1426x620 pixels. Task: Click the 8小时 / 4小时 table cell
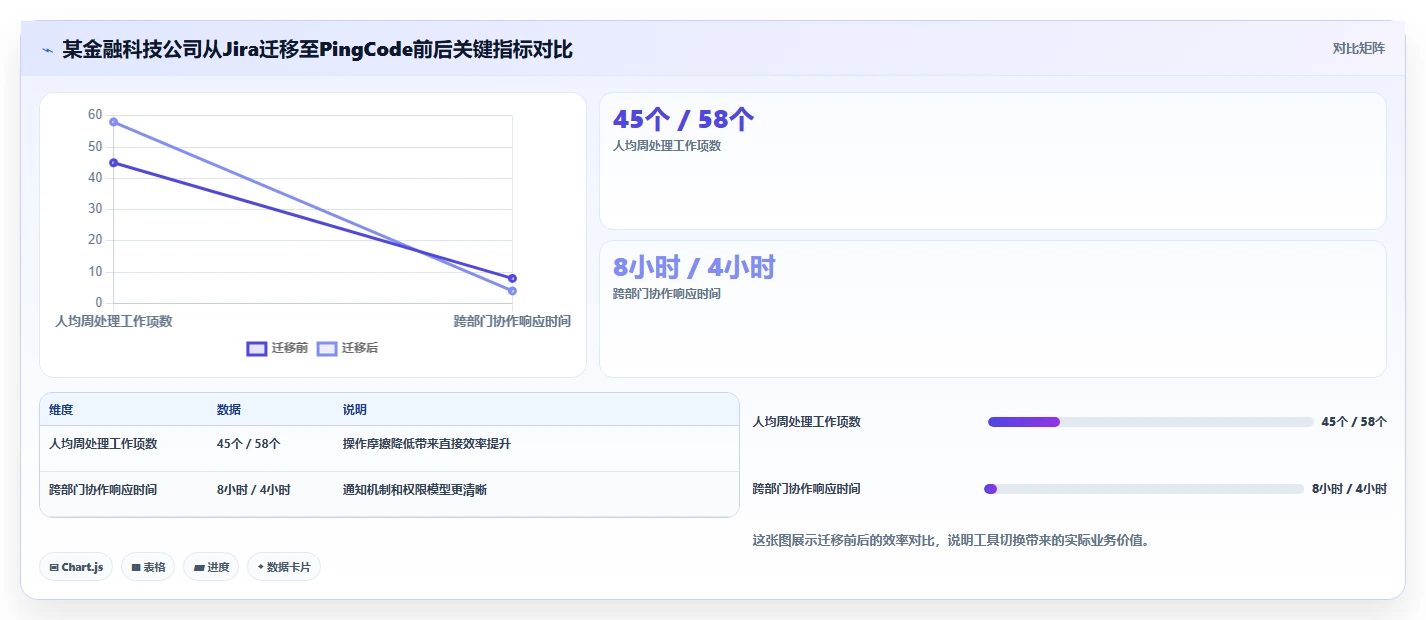[254, 490]
